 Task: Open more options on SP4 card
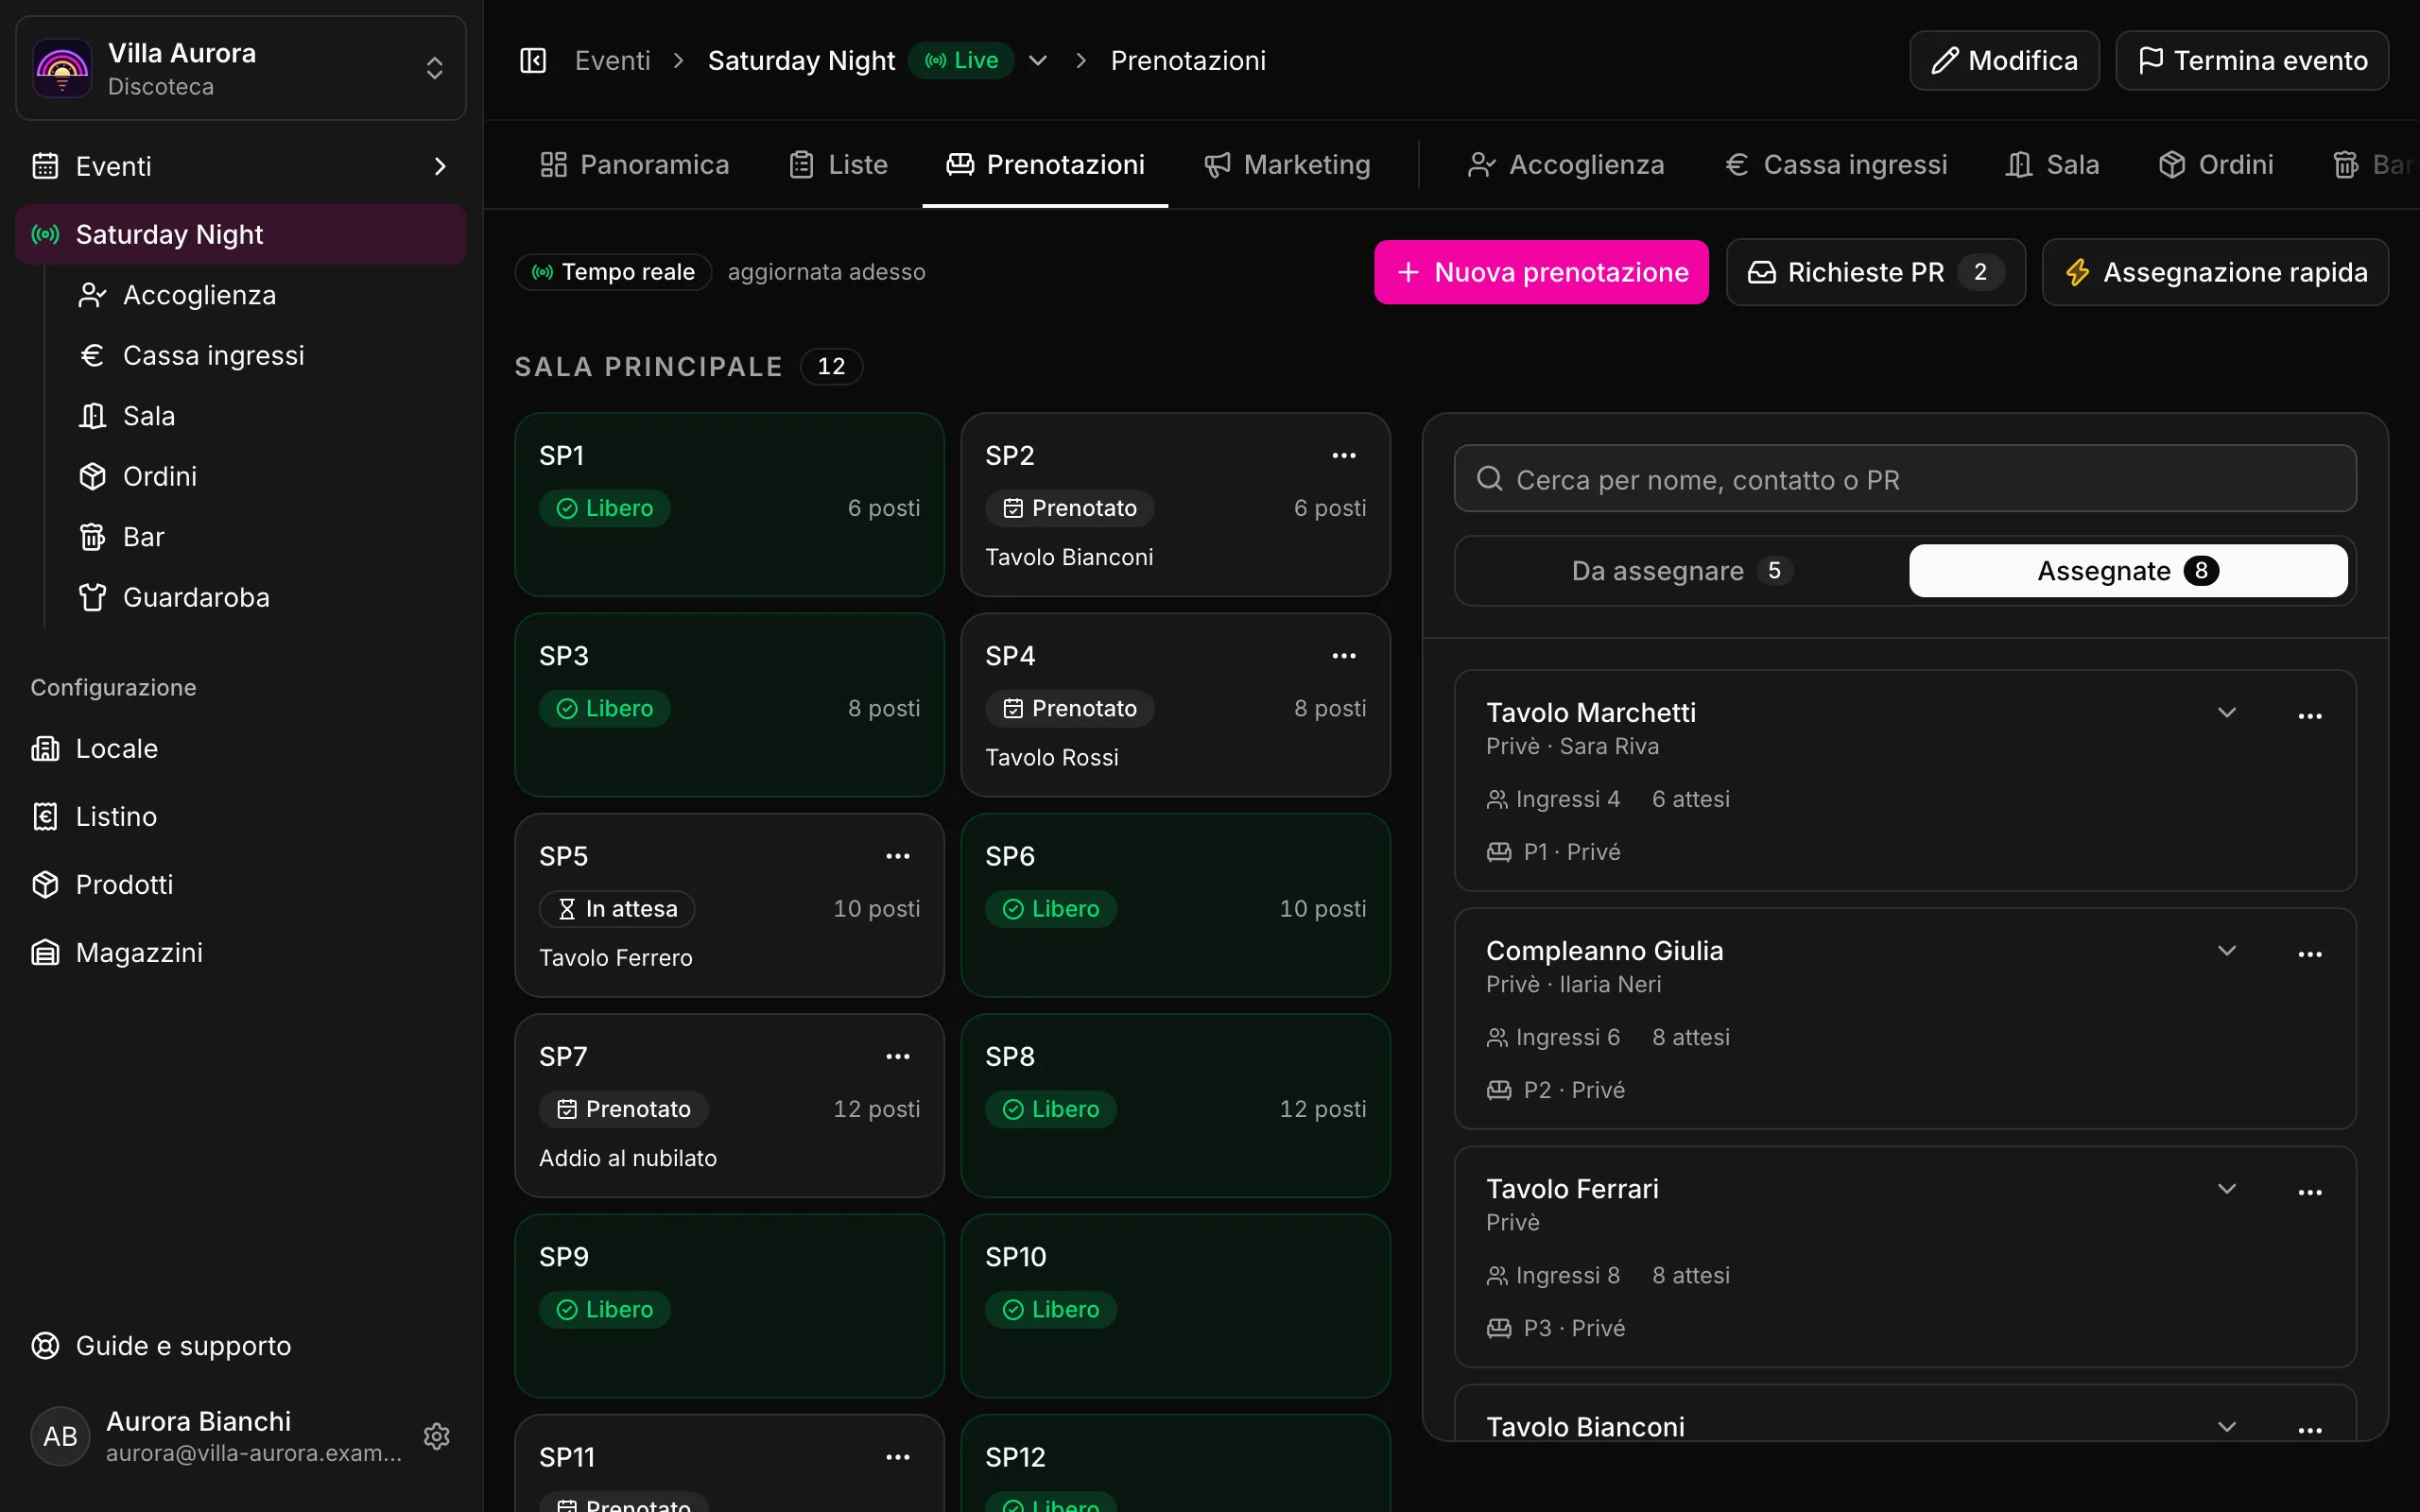point(1344,656)
